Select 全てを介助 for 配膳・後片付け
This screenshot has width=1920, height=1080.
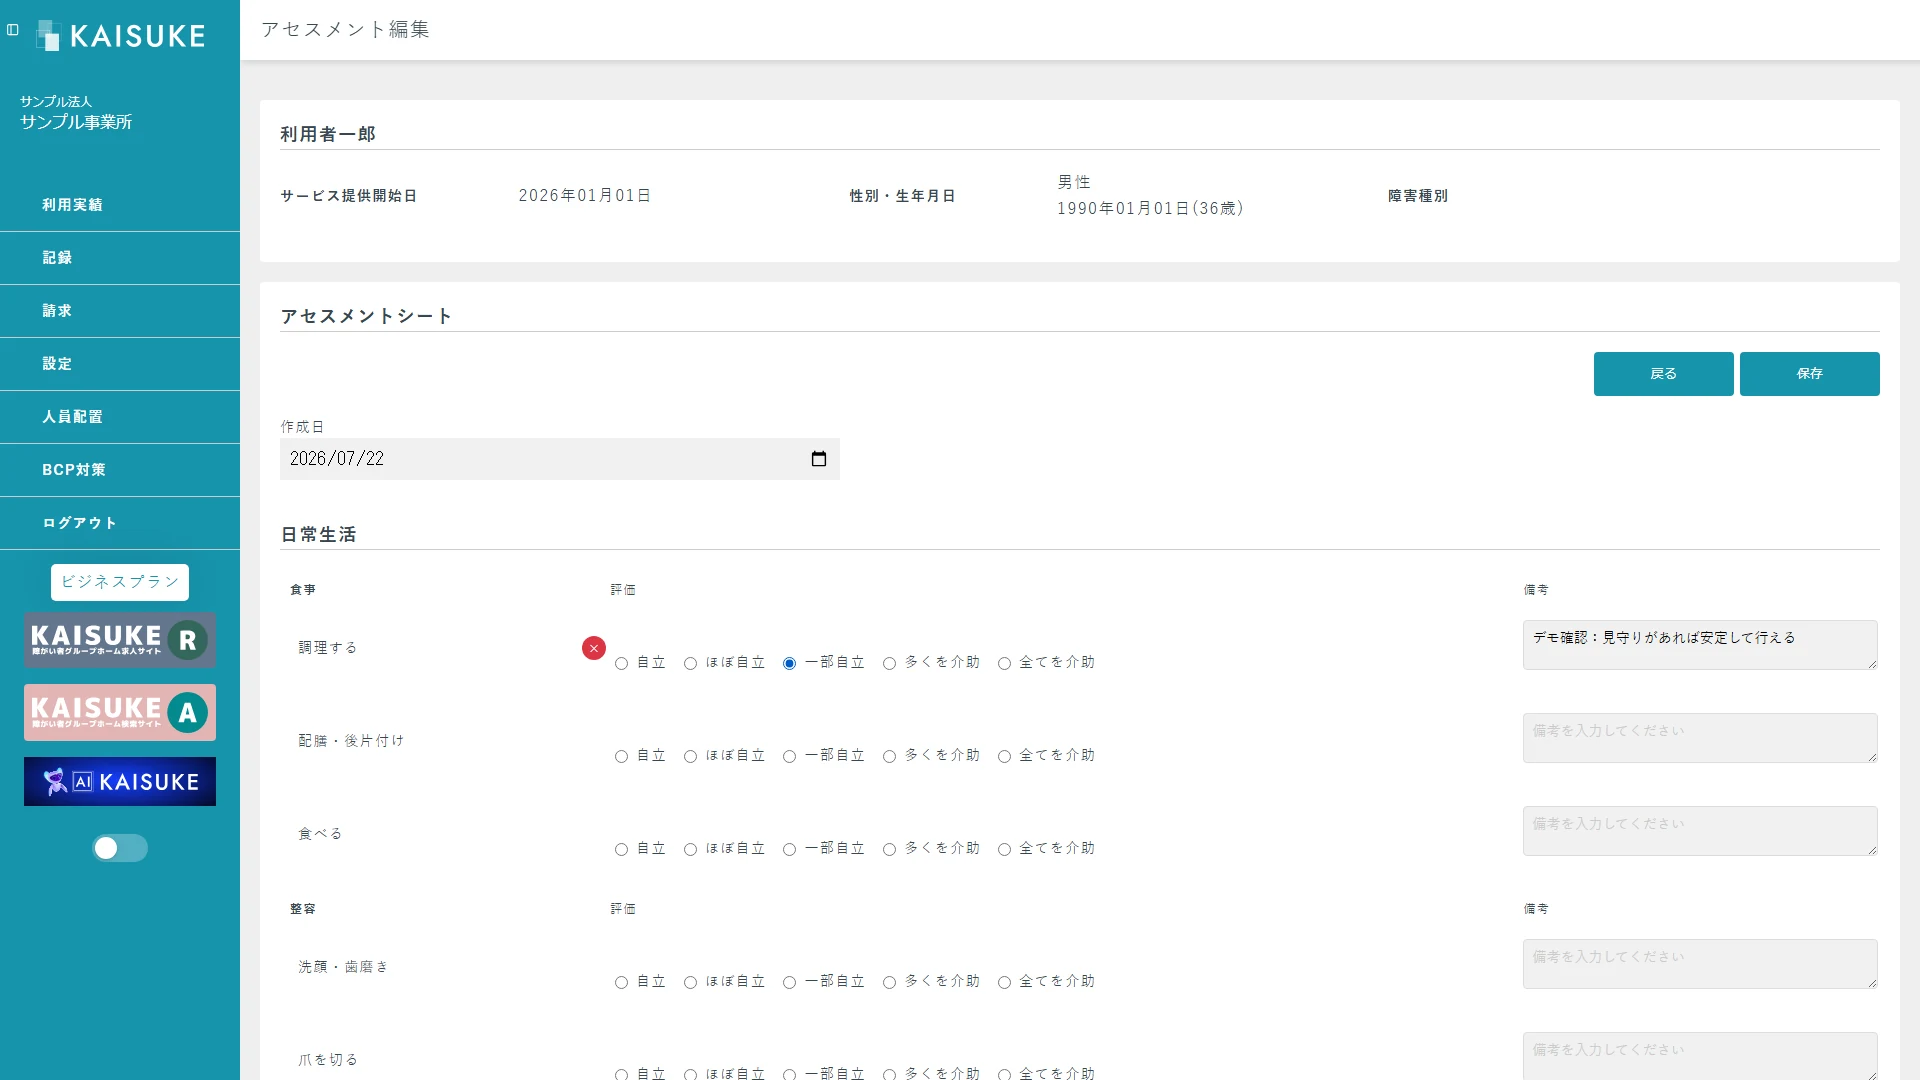tap(1004, 756)
